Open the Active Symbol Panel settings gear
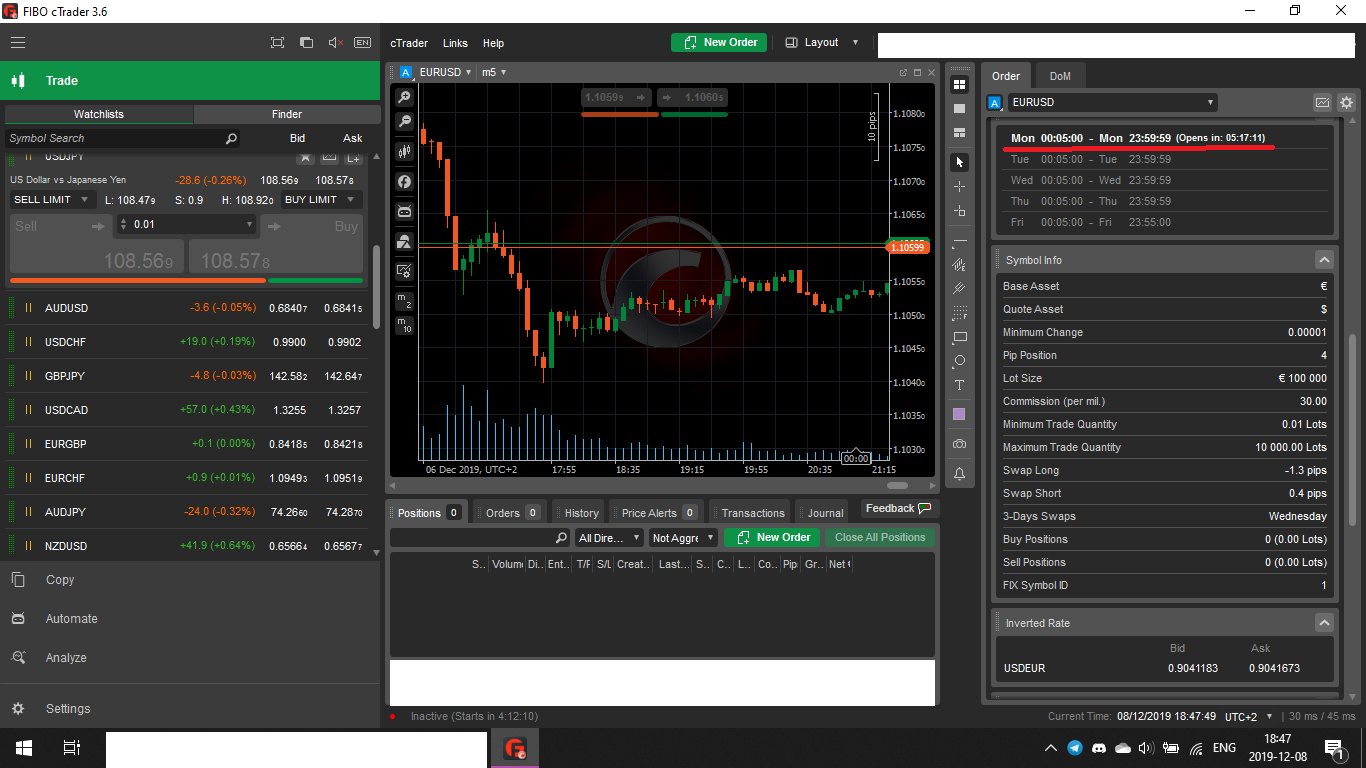Screen dimensions: 1366x768 pyautogui.click(x=1346, y=102)
